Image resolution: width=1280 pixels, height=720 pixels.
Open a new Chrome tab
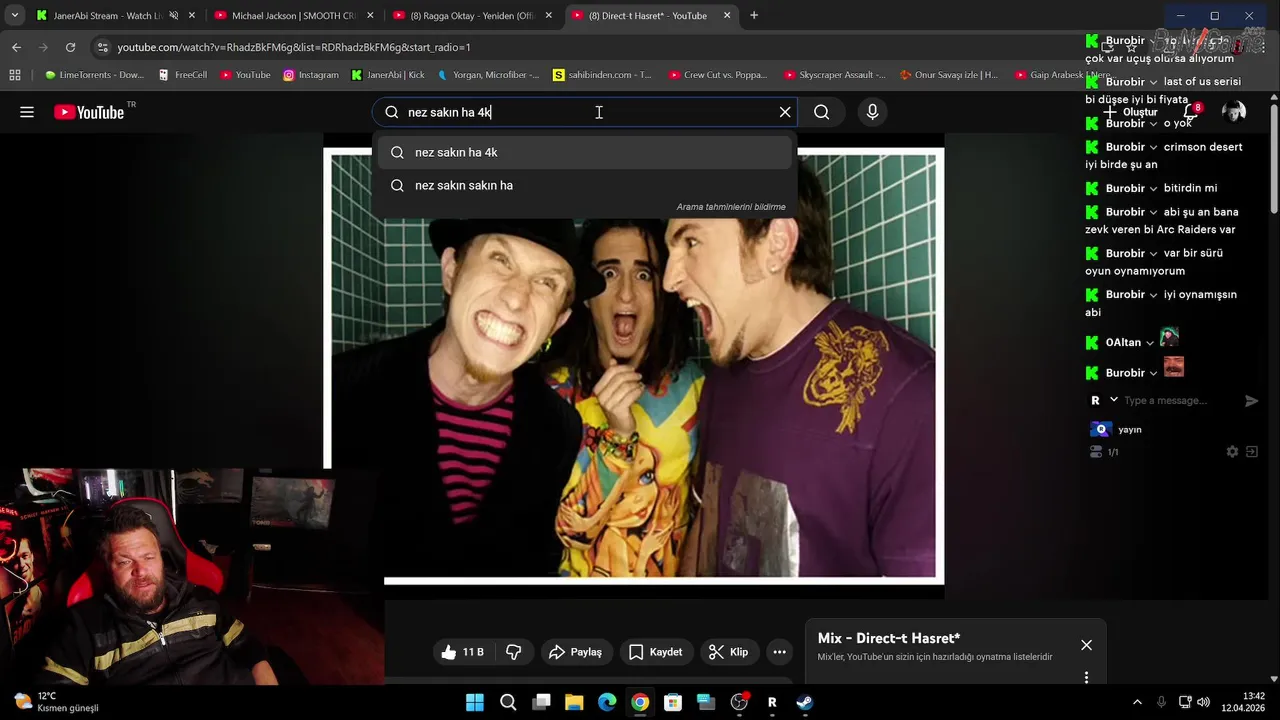tap(754, 15)
